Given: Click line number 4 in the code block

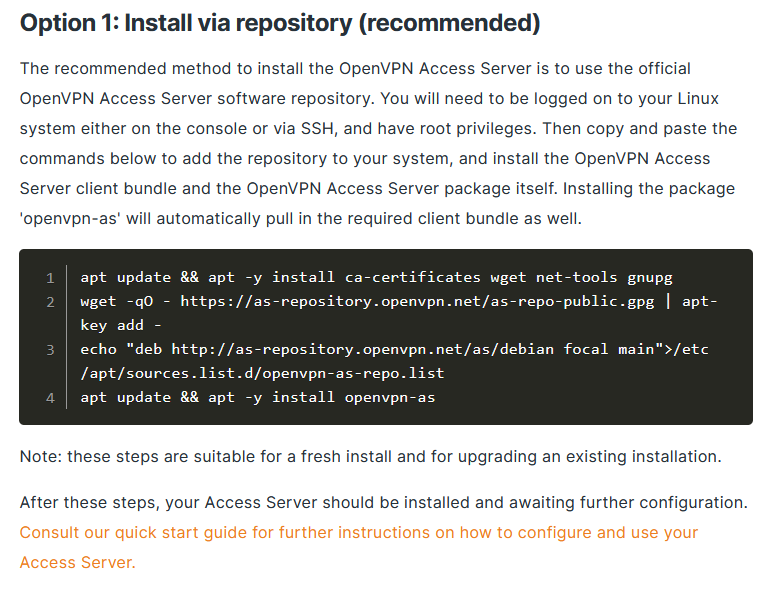Looking at the screenshot, I should 50,398.
